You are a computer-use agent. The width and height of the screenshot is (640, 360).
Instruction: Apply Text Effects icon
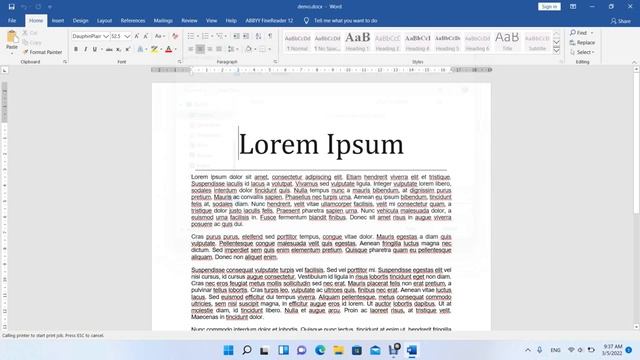[x=140, y=49]
